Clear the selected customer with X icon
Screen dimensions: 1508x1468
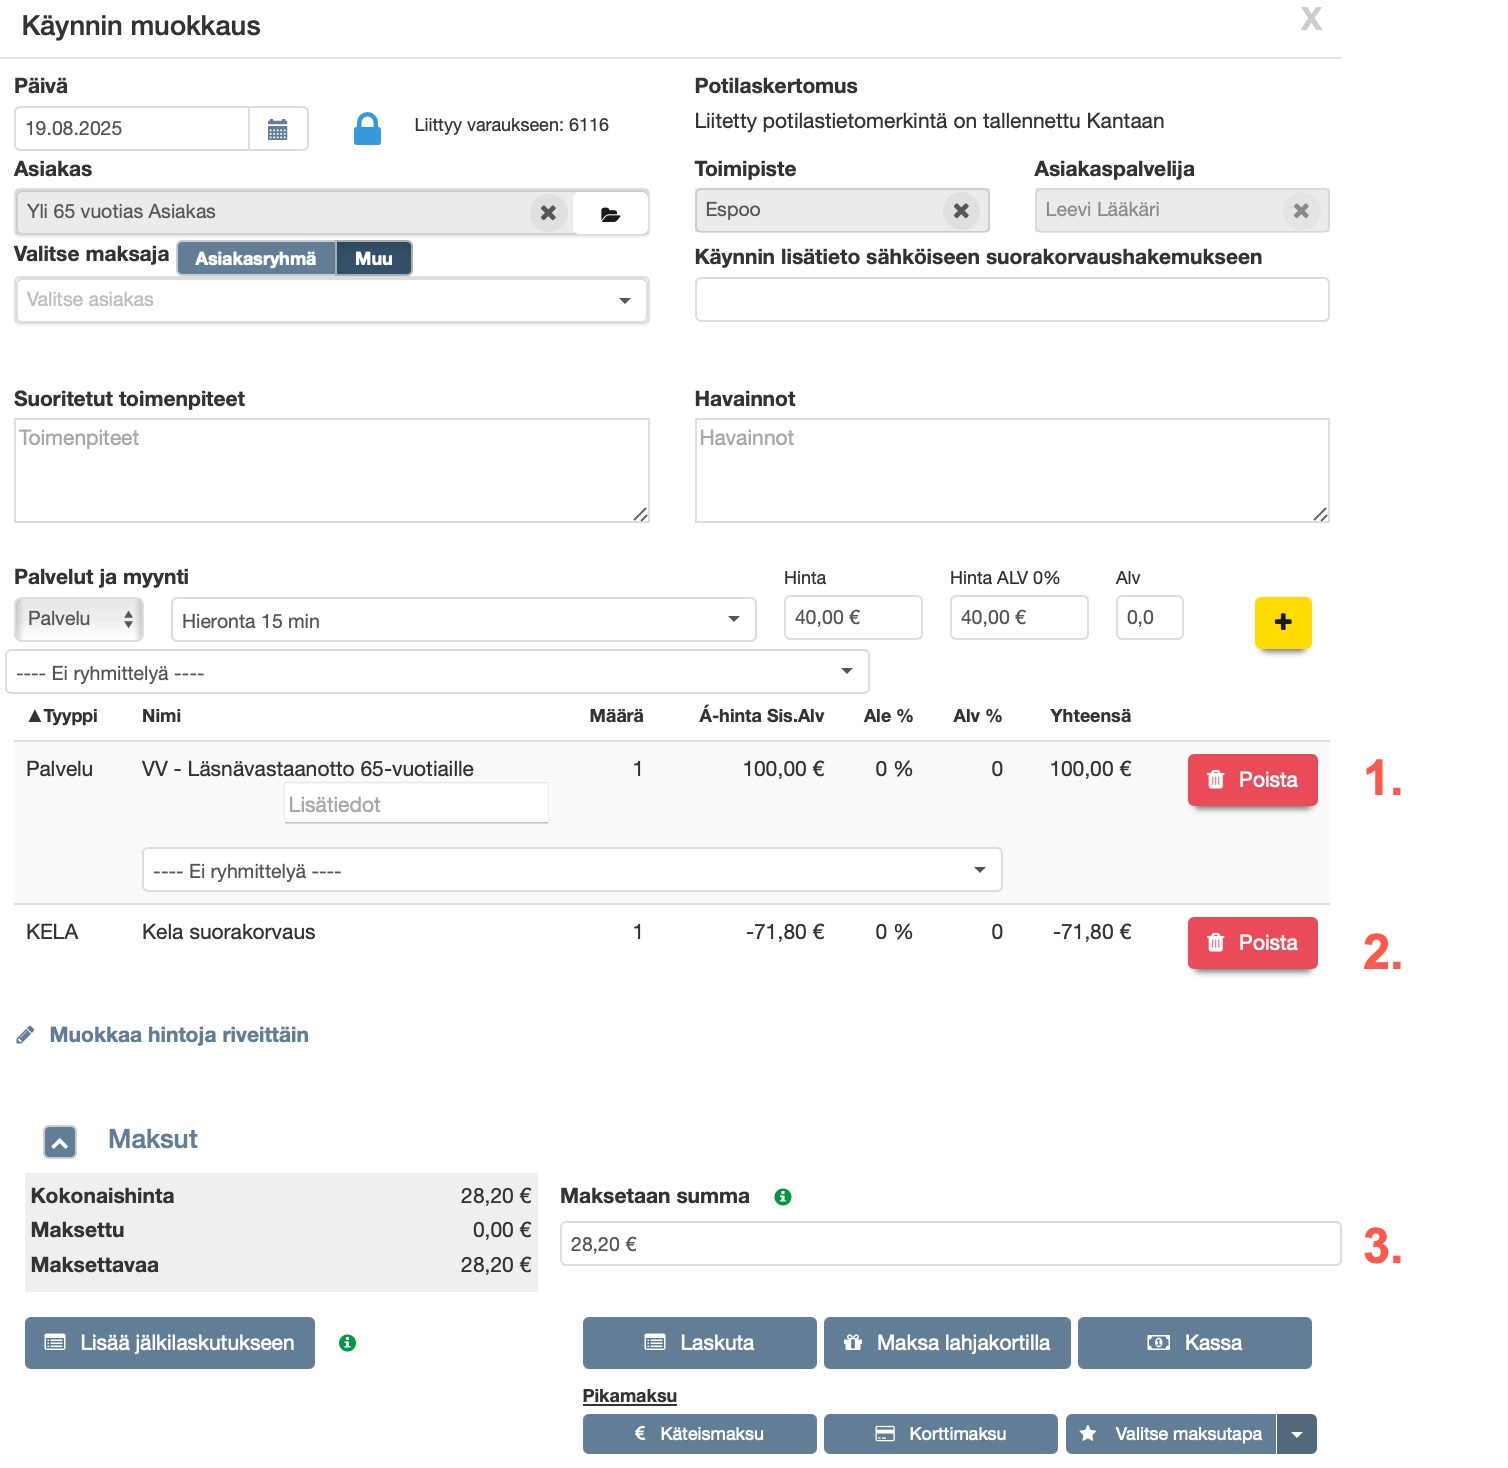pyautogui.click(x=548, y=212)
